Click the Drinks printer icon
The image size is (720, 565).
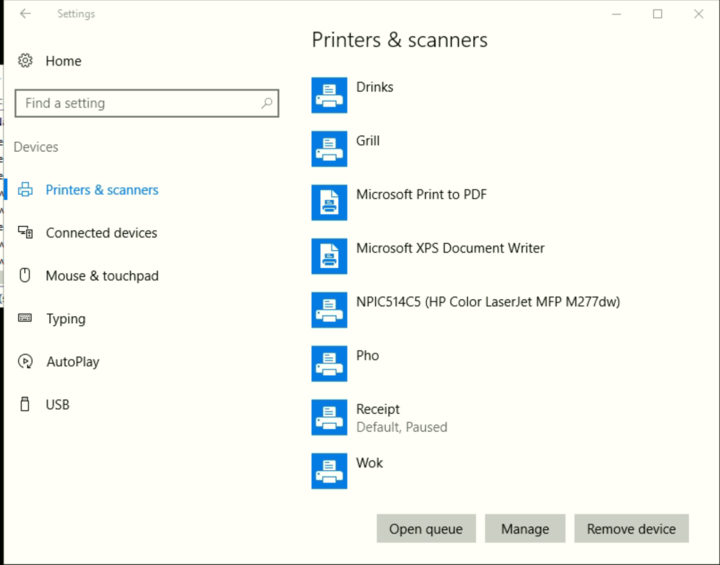point(329,95)
